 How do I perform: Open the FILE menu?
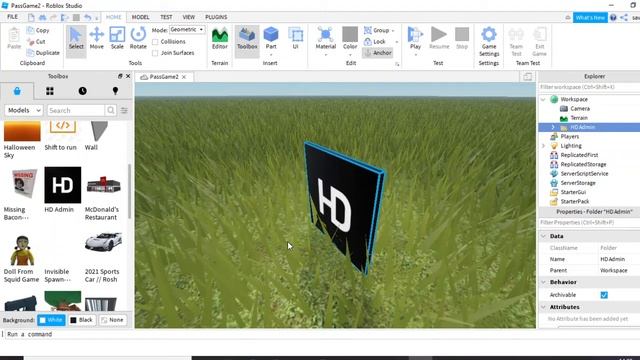tap(12, 17)
